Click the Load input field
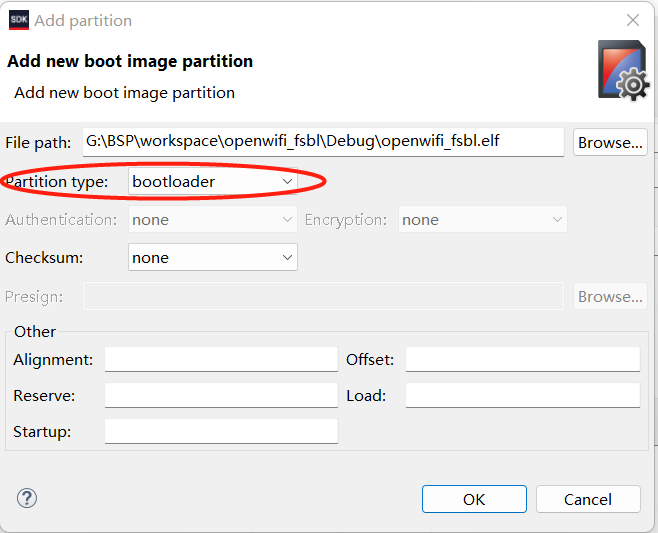 coord(522,395)
